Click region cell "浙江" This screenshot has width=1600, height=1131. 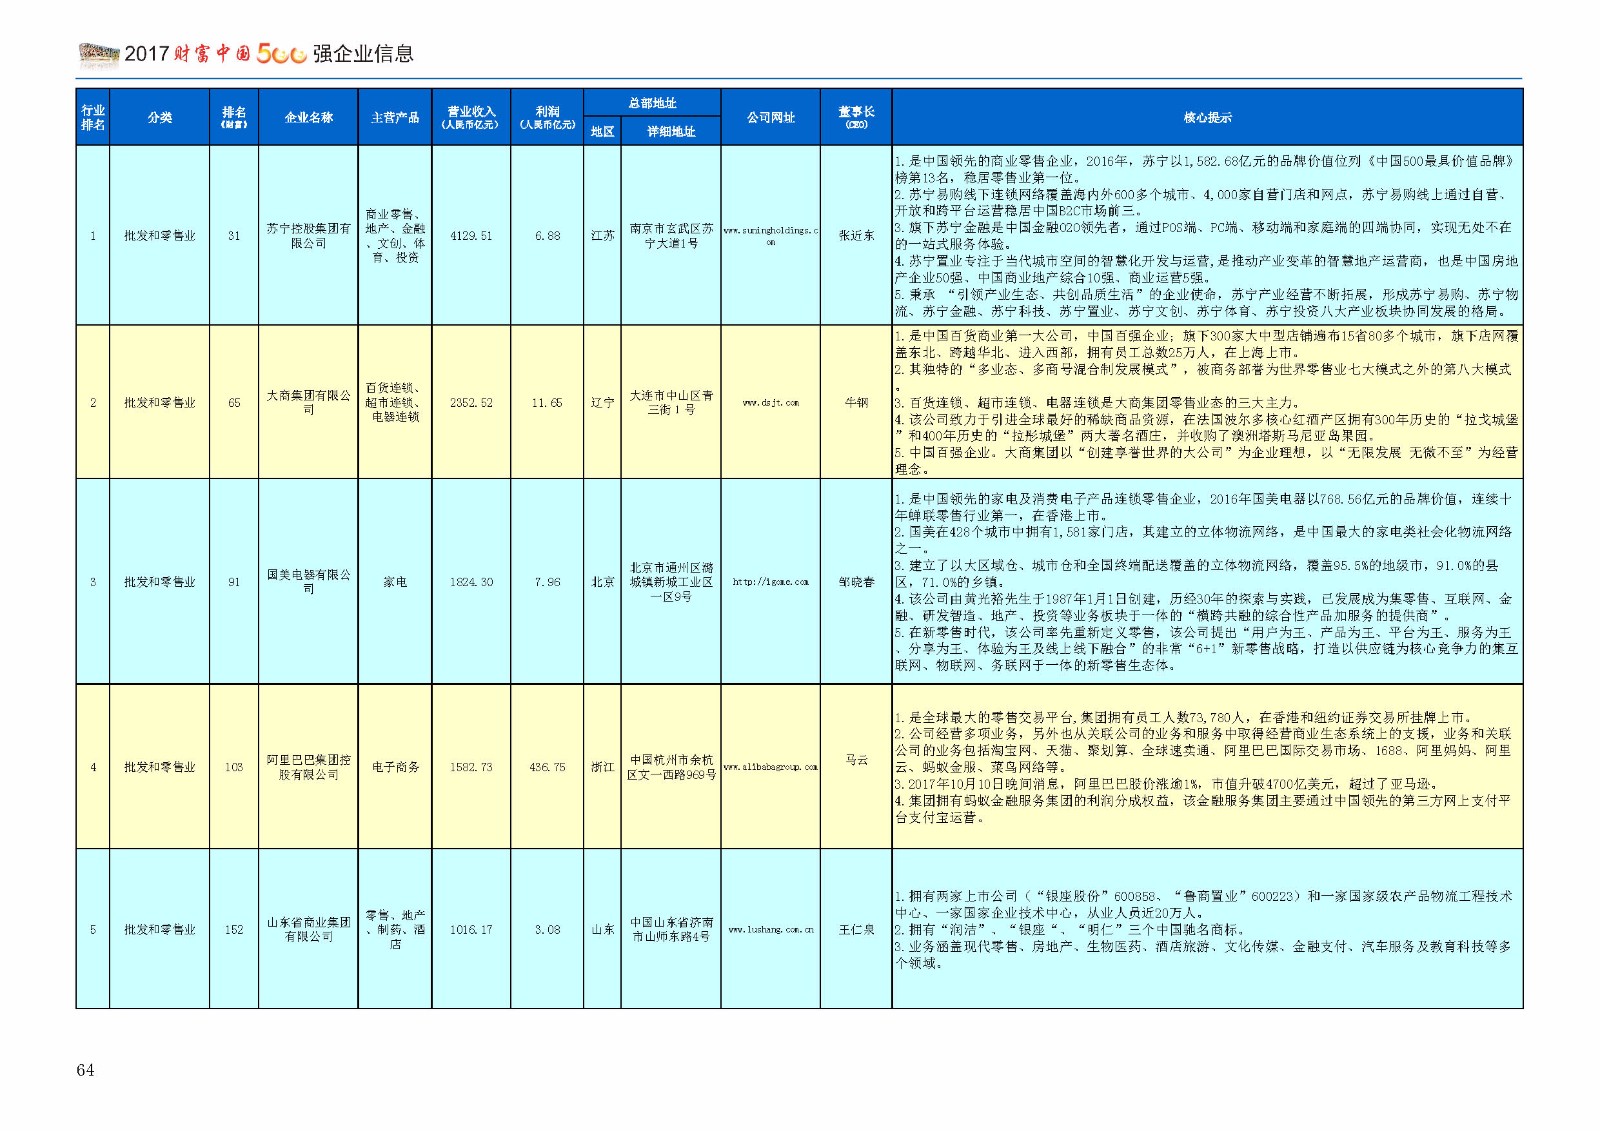[602, 767]
